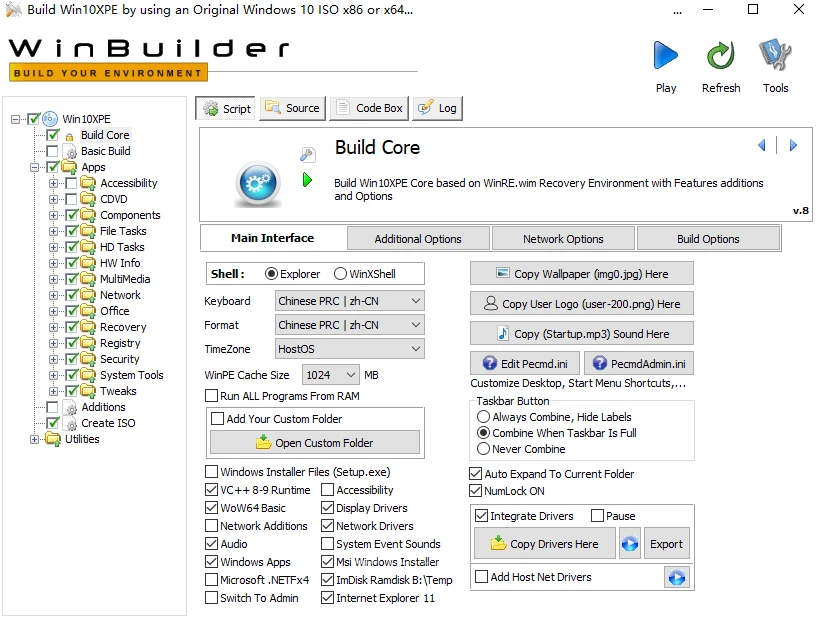Select the Explorer shell radio button
The width and height of the screenshot is (819, 626).
tap(271, 274)
